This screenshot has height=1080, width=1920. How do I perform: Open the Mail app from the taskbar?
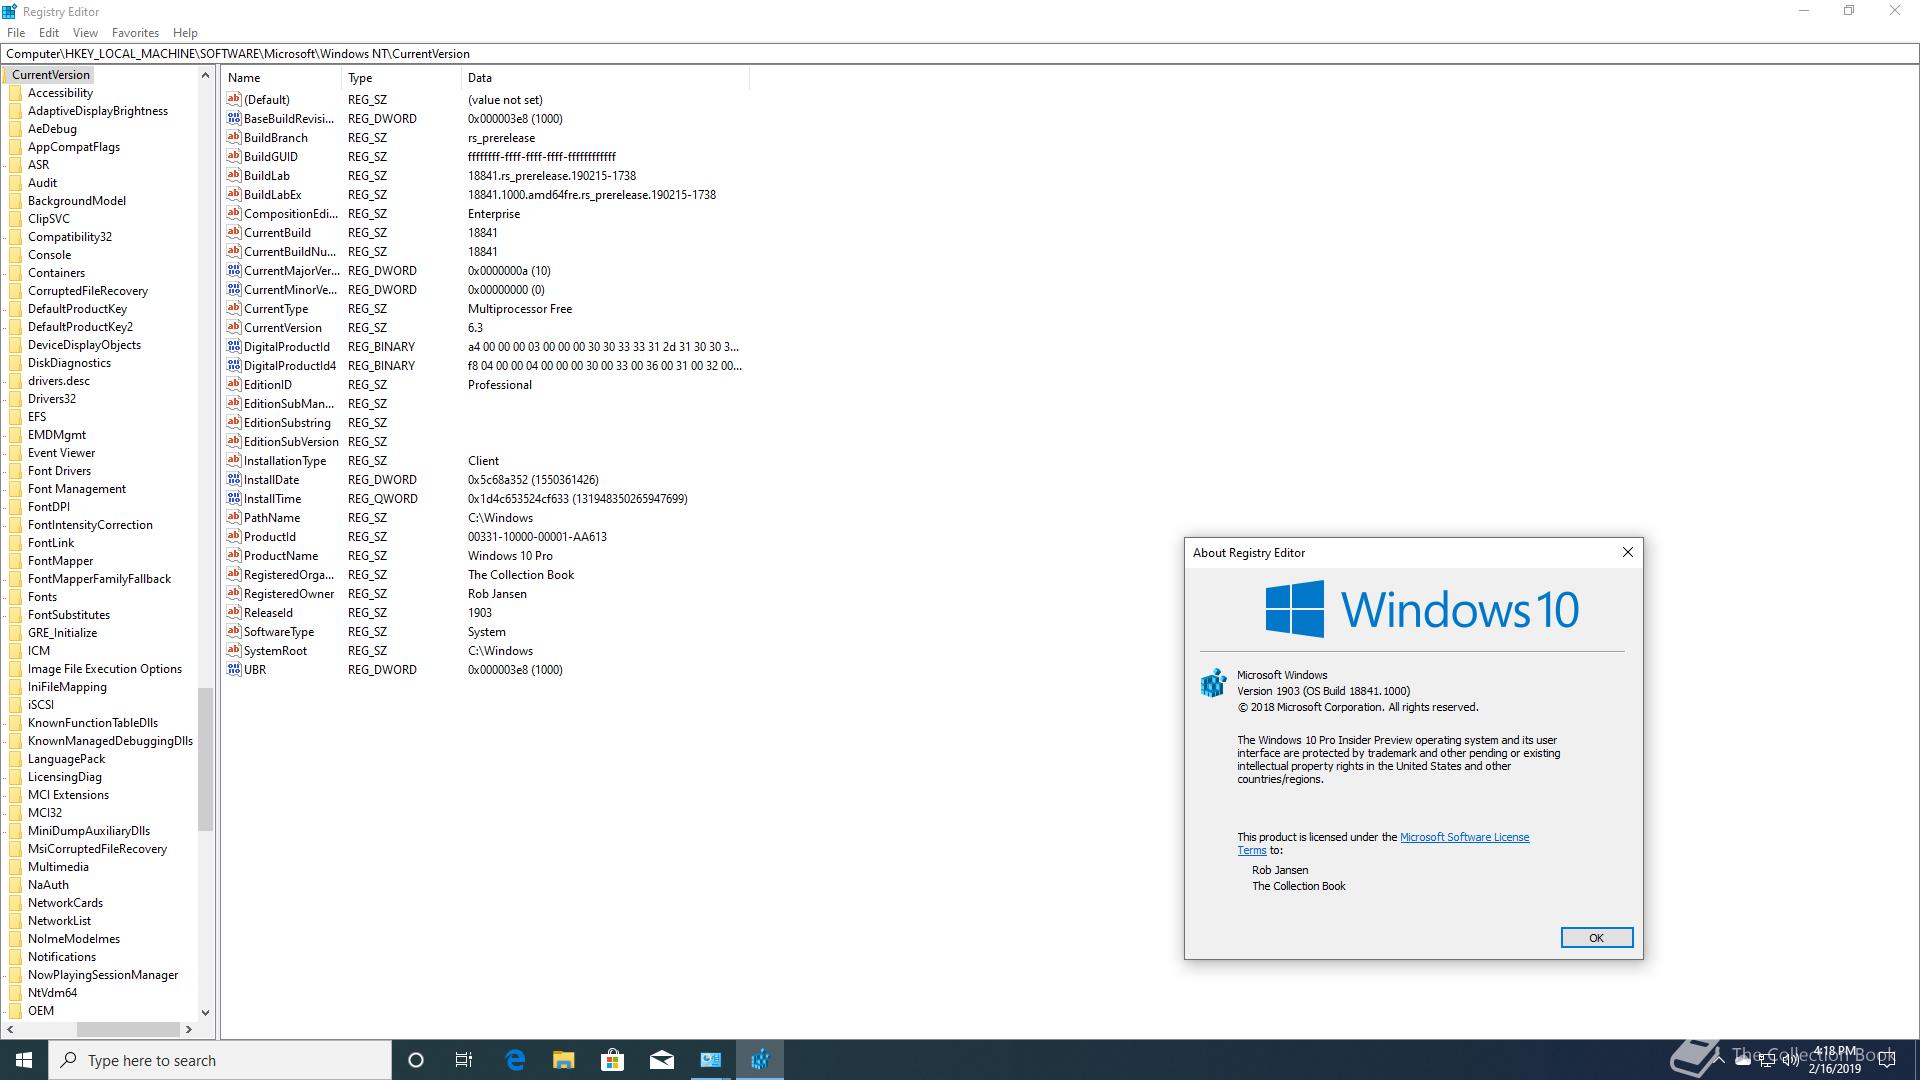(661, 1060)
